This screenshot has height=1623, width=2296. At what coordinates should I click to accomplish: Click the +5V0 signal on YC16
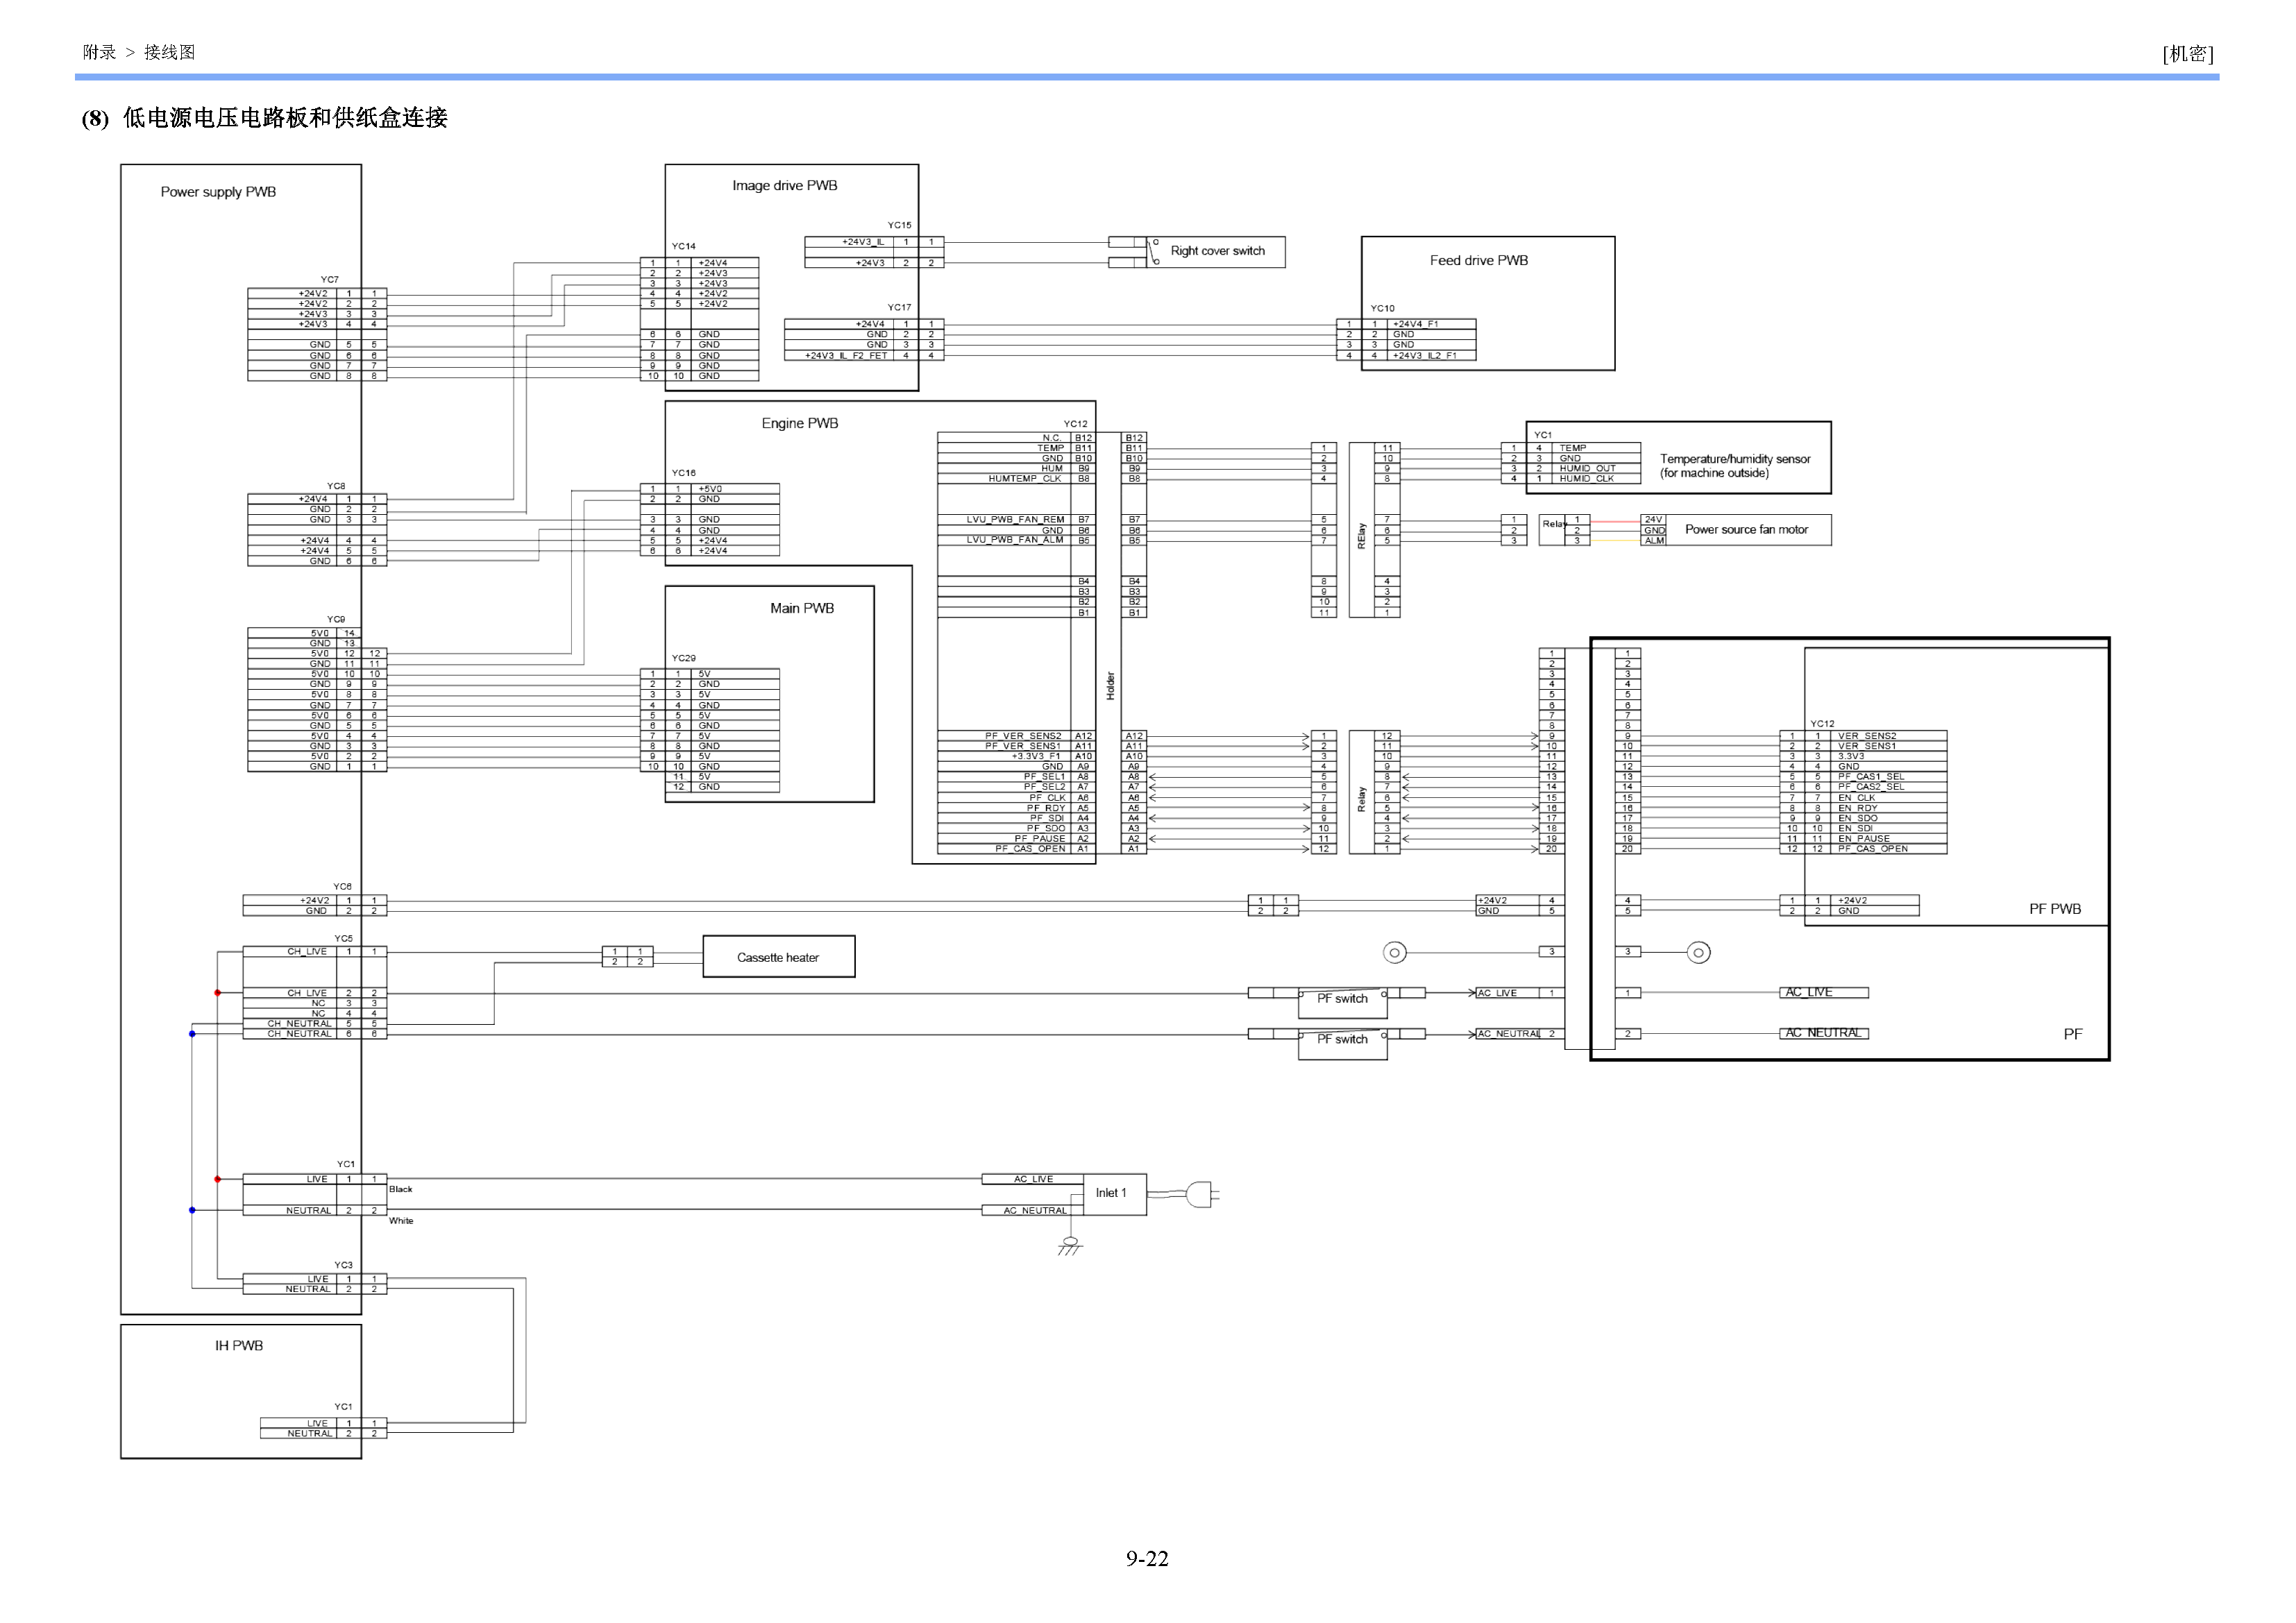click(x=710, y=489)
